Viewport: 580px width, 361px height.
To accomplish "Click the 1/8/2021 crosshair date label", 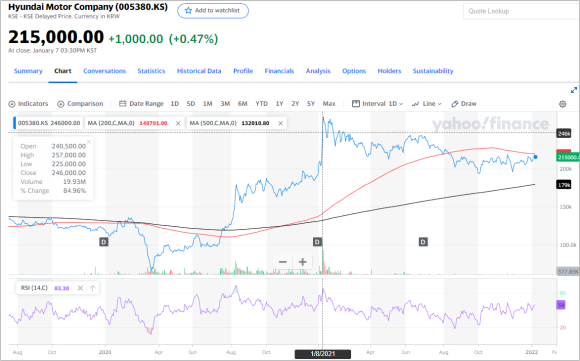I will click(x=323, y=354).
